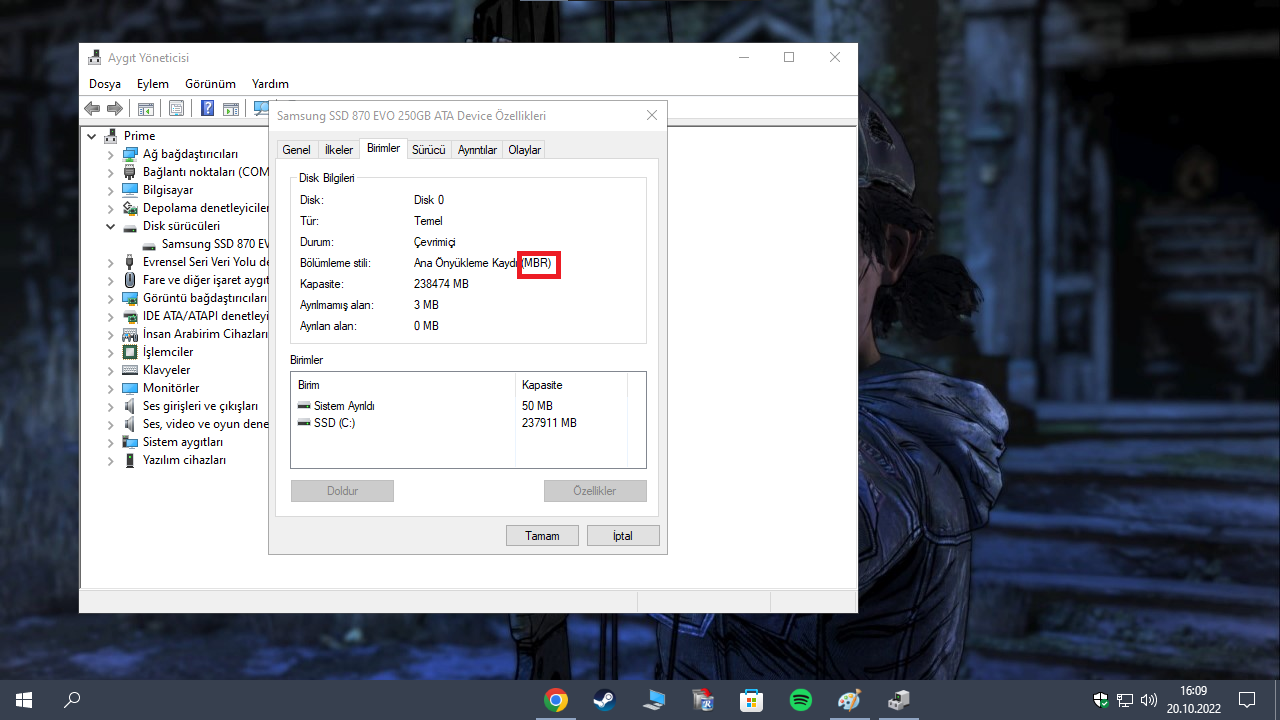Select the Monitörler tree item

pyautogui.click(x=171, y=388)
